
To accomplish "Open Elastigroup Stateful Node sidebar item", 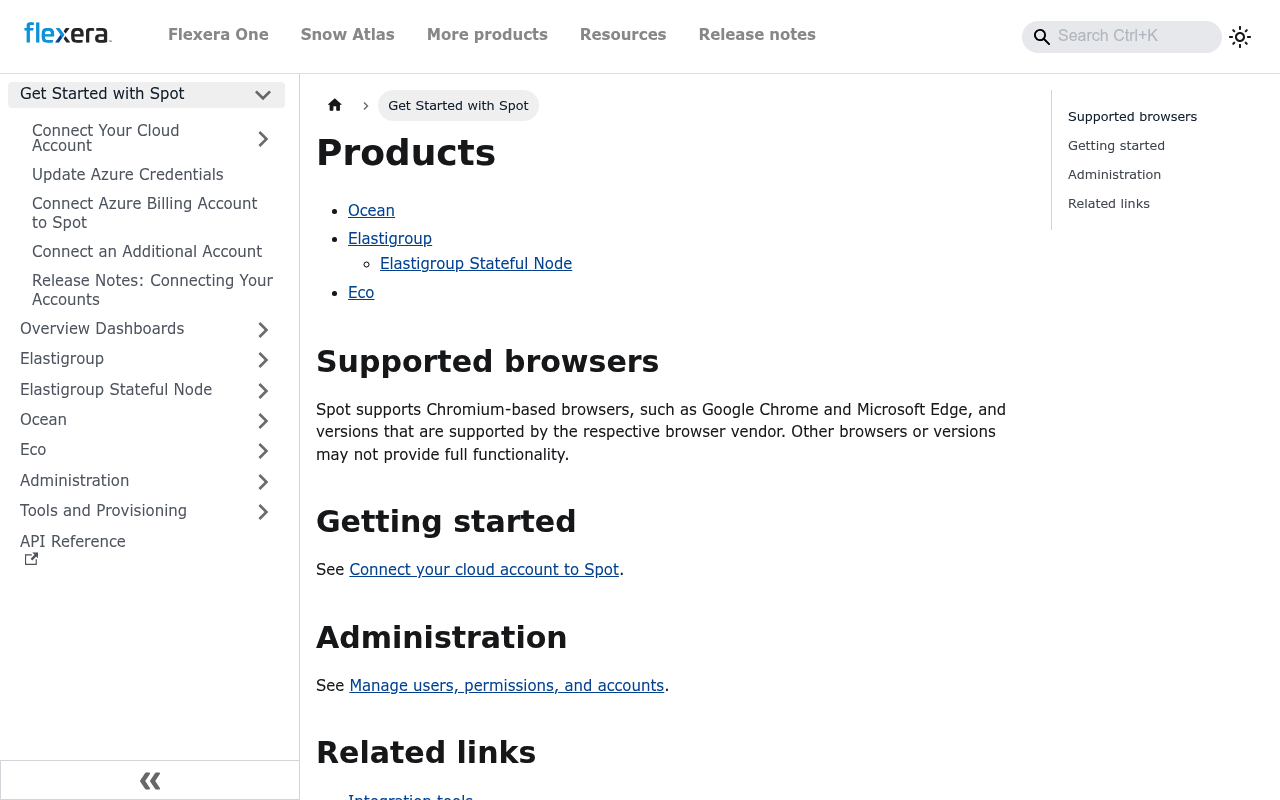I will coord(116,390).
